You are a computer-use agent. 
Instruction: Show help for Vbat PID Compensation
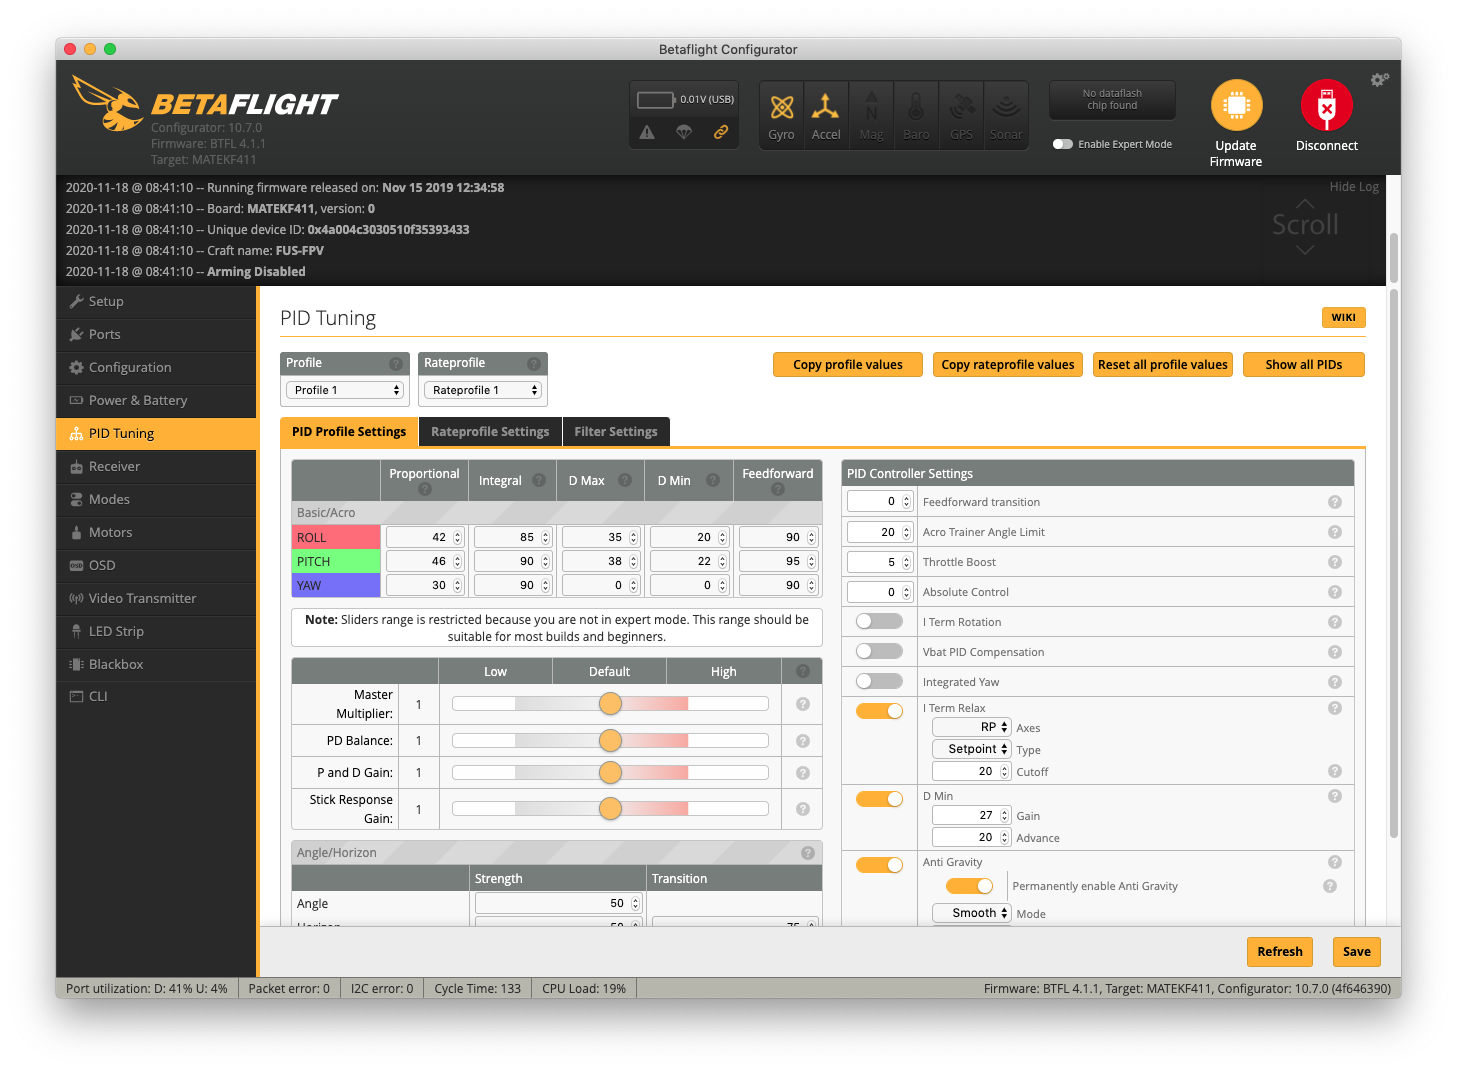tap(1334, 652)
